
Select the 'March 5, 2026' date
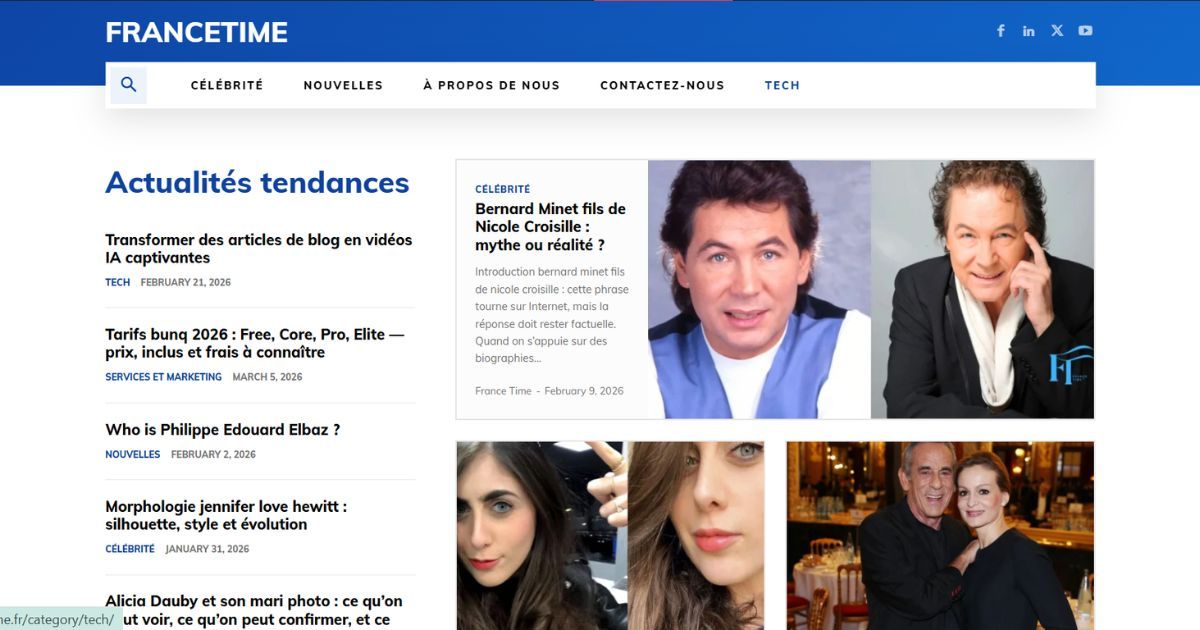(x=267, y=377)
